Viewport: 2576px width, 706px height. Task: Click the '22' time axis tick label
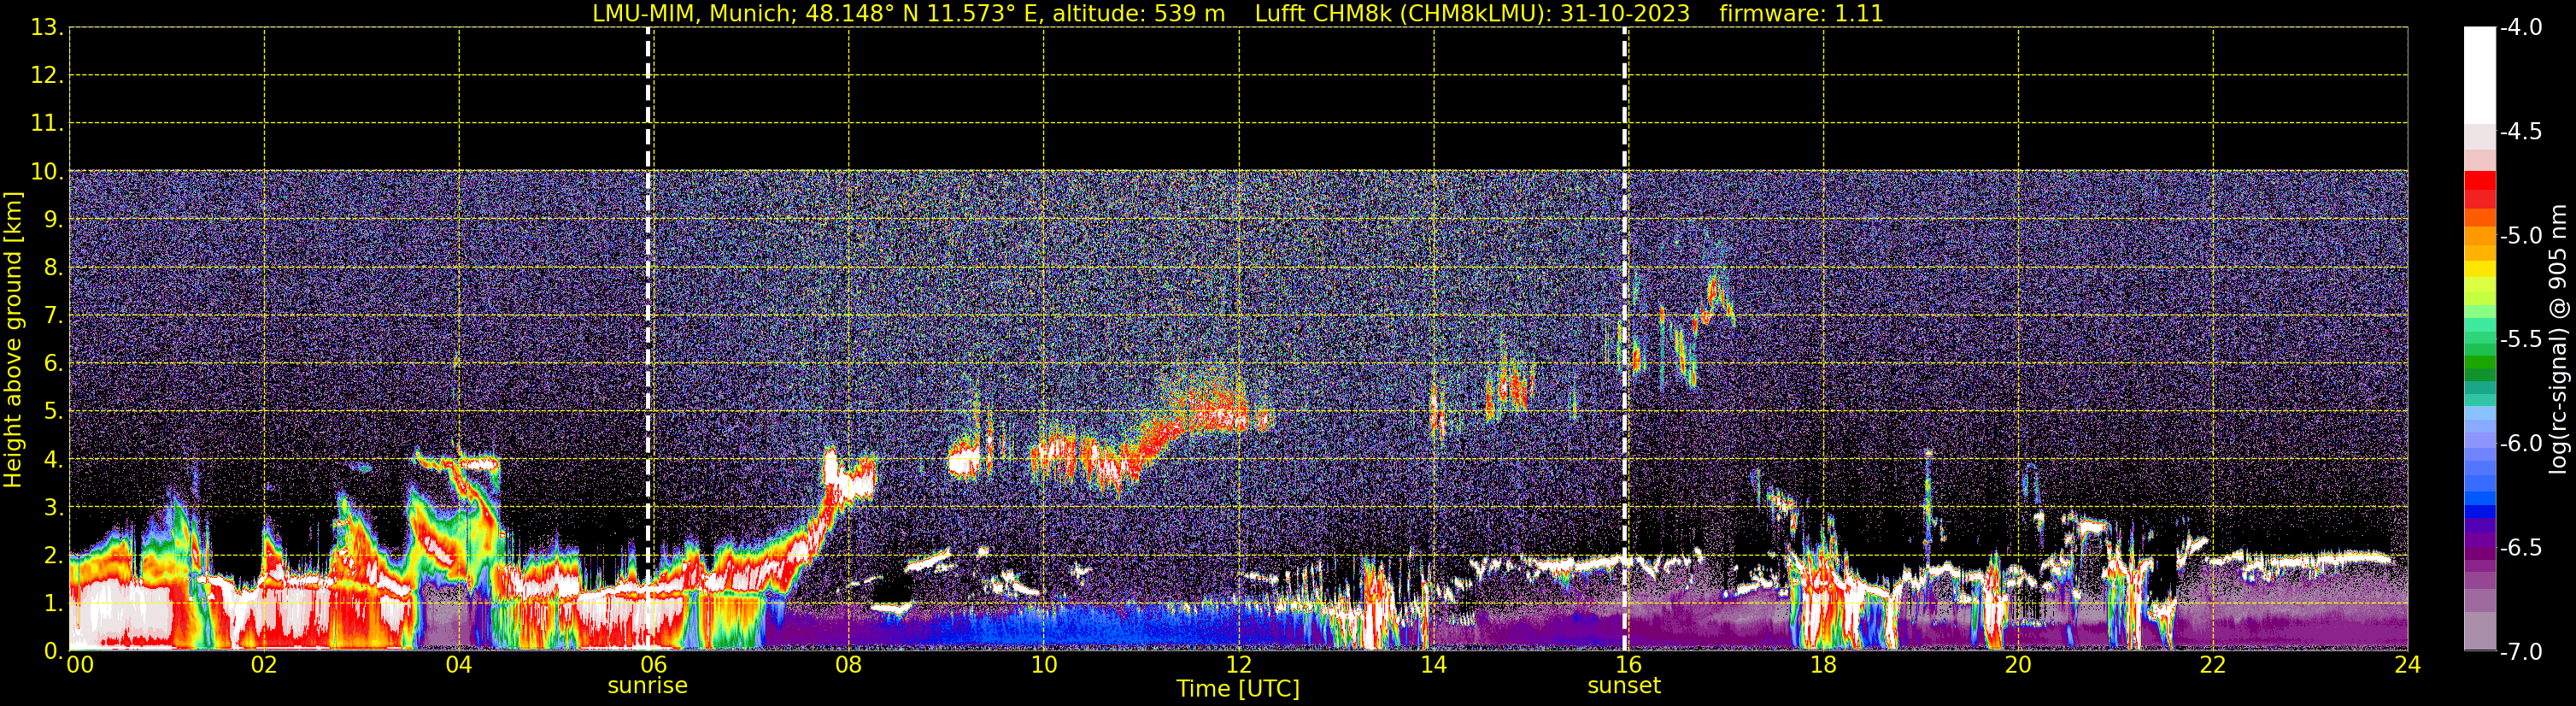pyautogui.click(x=2213, y=665)
